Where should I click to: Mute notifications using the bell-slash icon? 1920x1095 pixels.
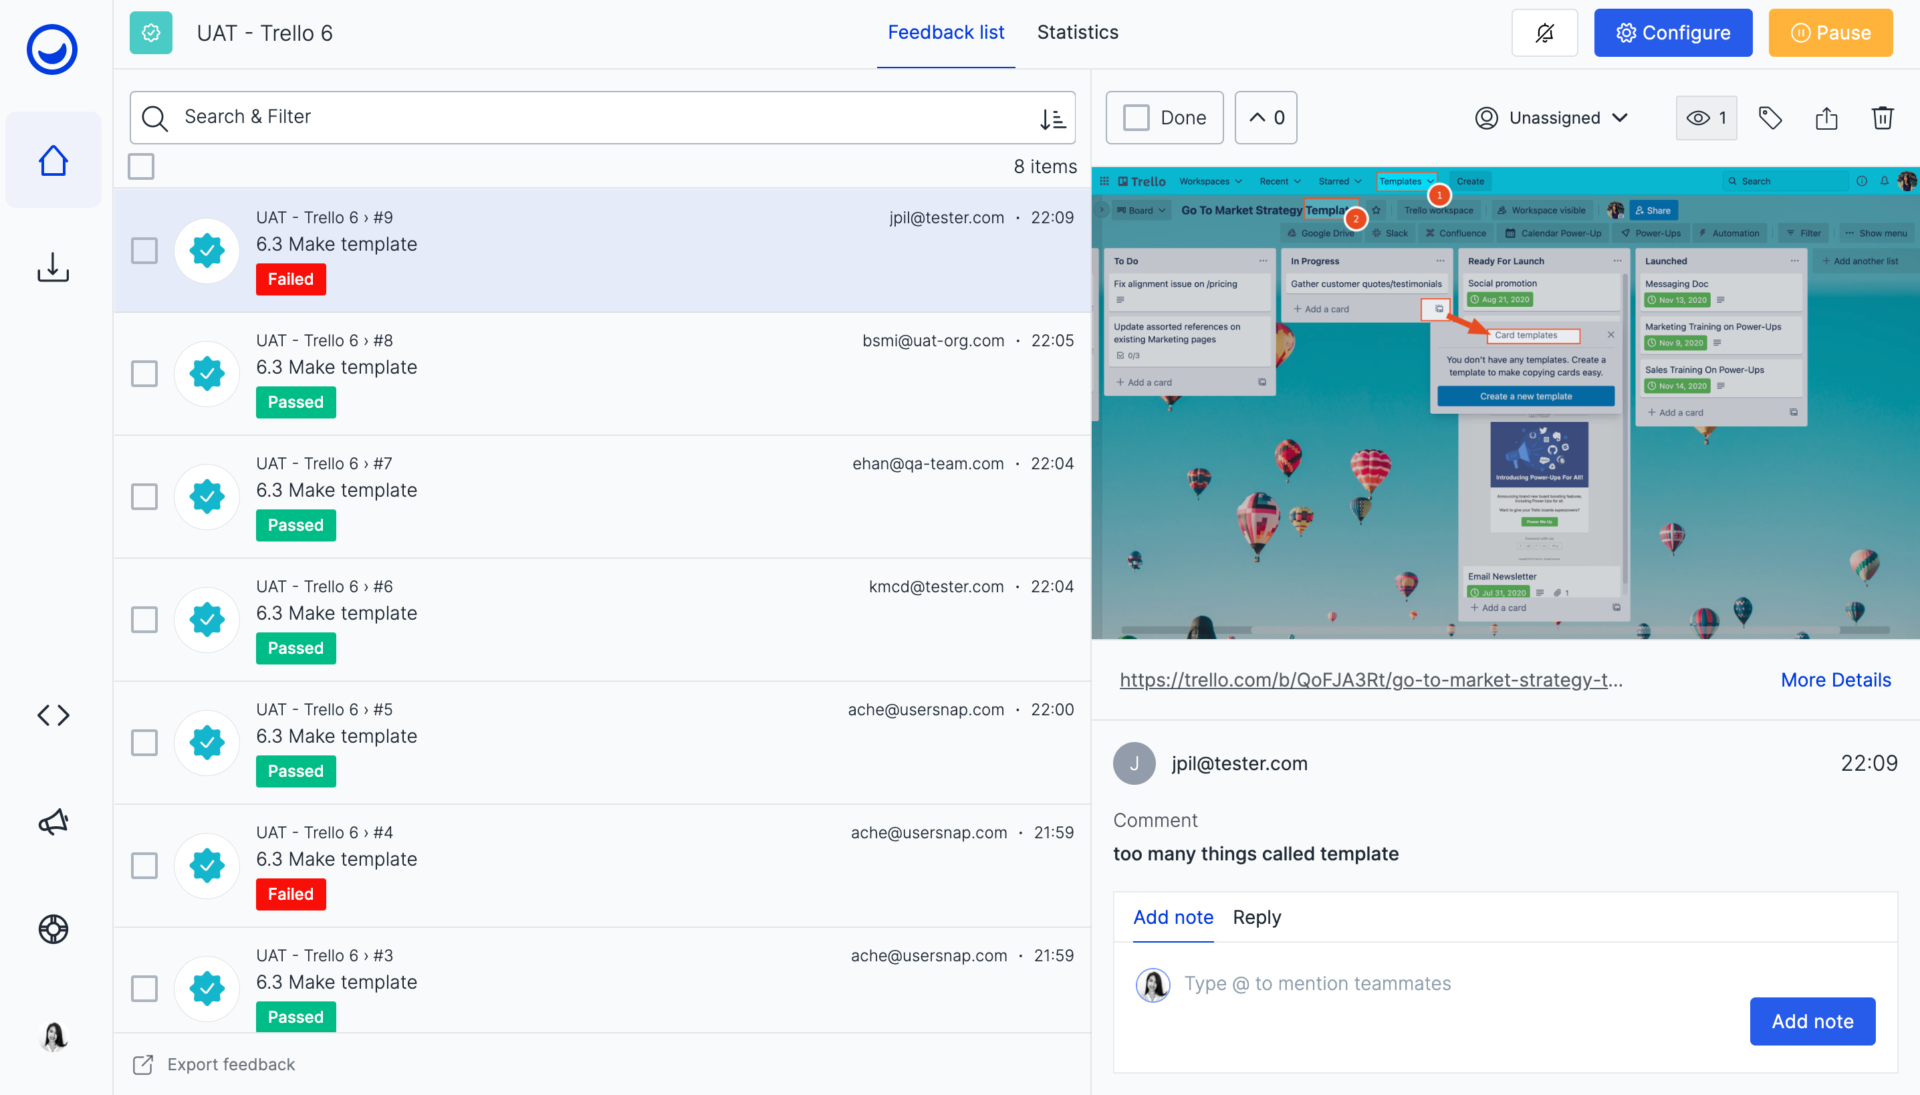[x=1544, y=32]
